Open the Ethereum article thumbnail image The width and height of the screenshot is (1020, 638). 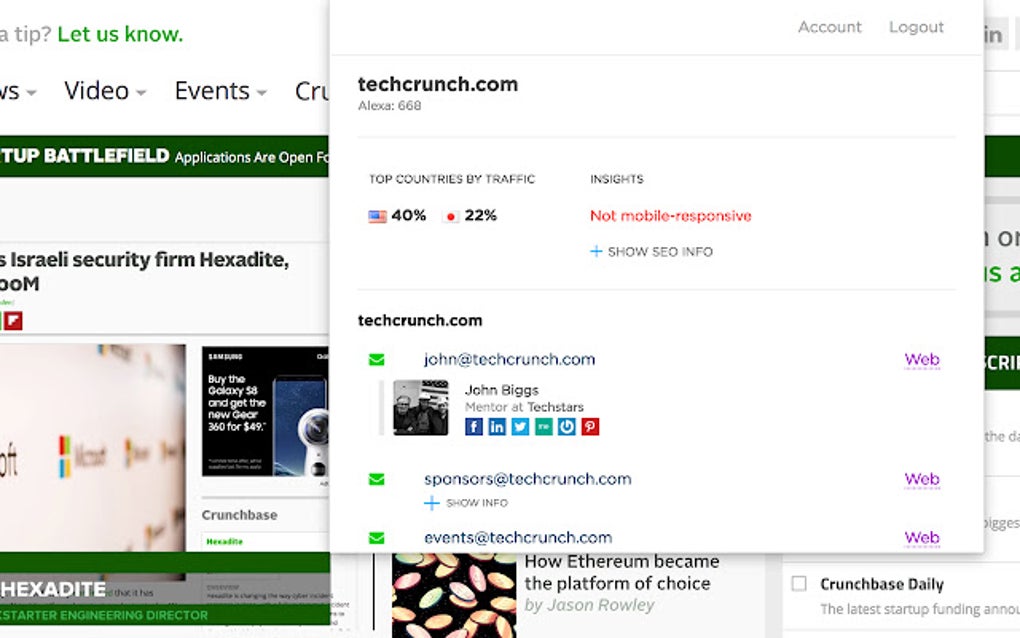pyautogui.click(x=454, y=595)
